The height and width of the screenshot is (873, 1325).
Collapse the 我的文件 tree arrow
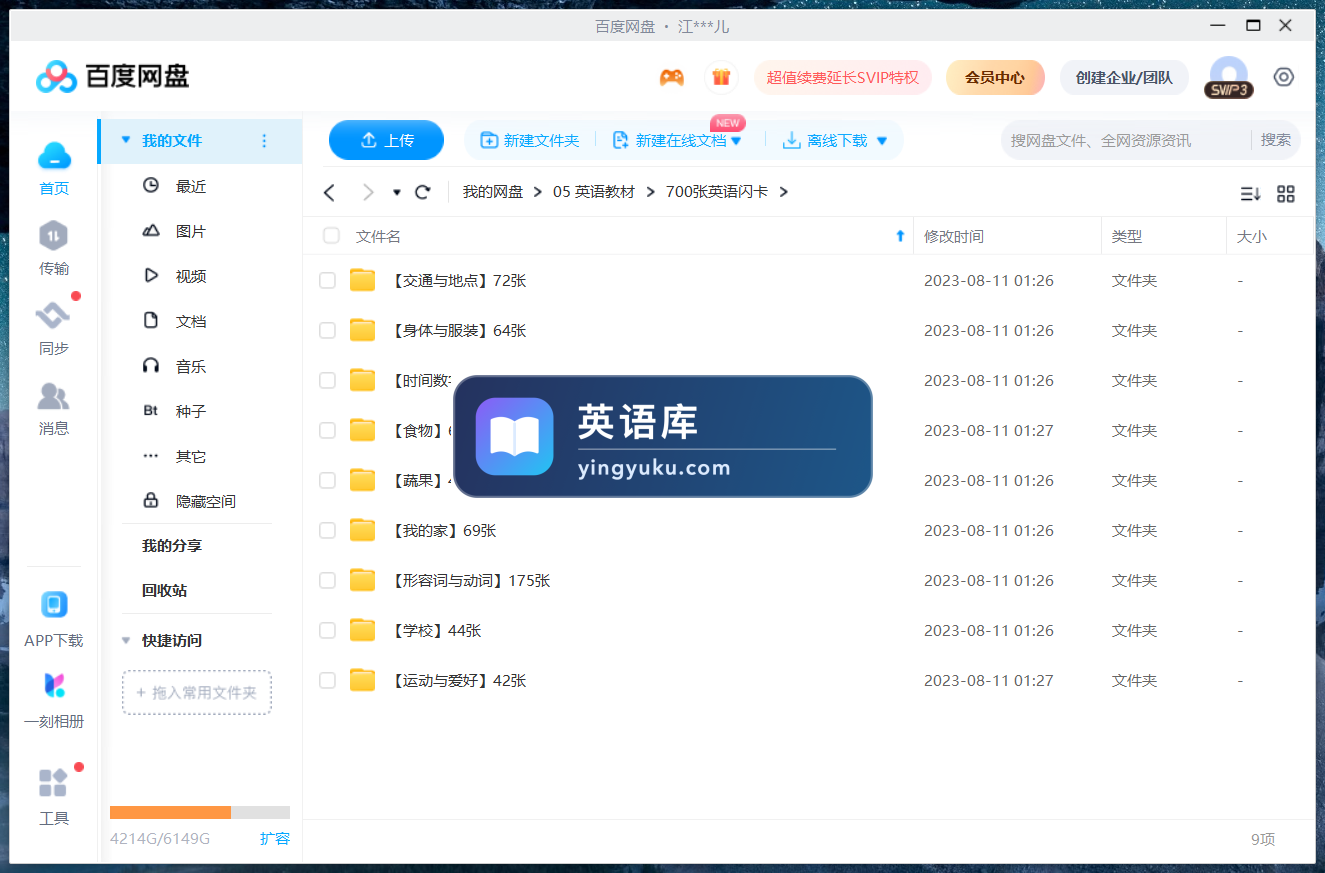126,140
